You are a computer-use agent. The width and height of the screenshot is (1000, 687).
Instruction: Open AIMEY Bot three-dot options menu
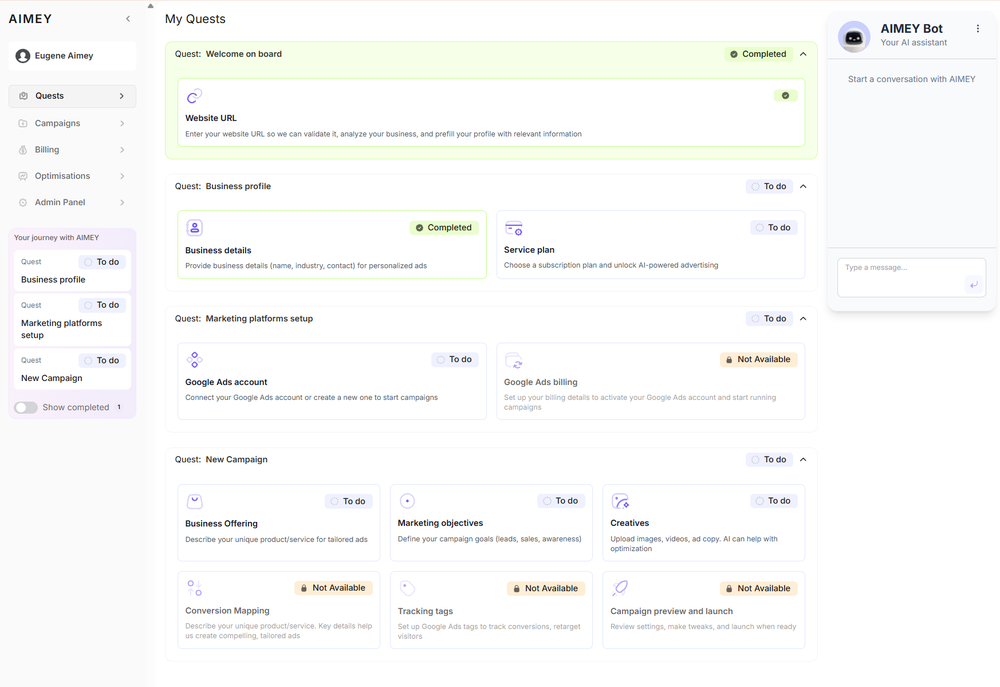click(978, 29)
